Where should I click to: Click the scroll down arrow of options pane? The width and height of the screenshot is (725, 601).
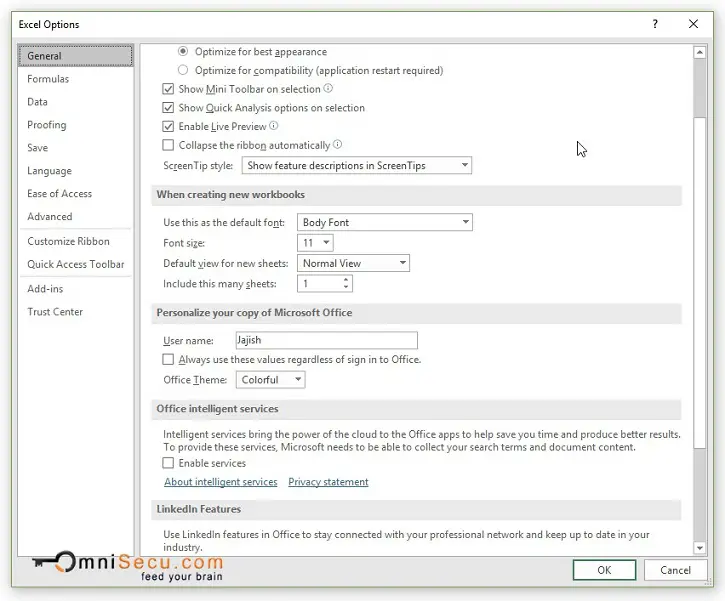click(700, 548)
